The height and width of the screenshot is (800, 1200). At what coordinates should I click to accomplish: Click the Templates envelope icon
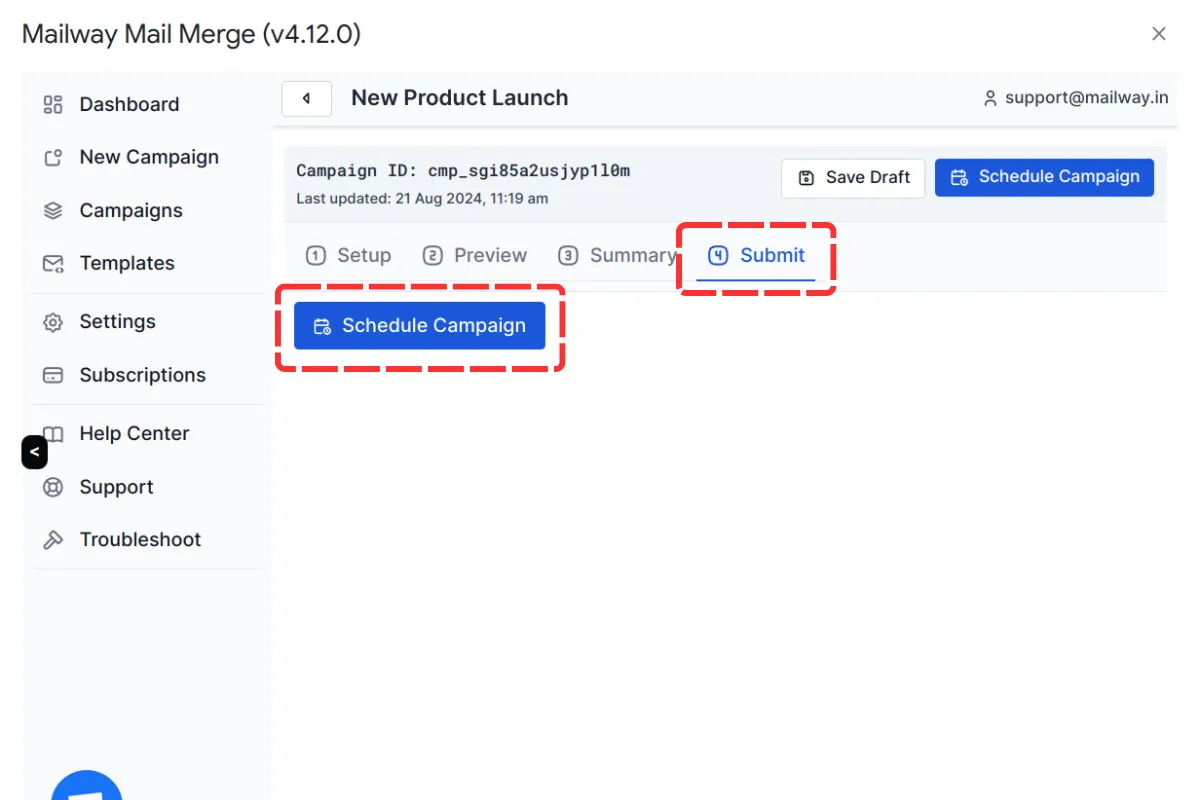point(53,264)
